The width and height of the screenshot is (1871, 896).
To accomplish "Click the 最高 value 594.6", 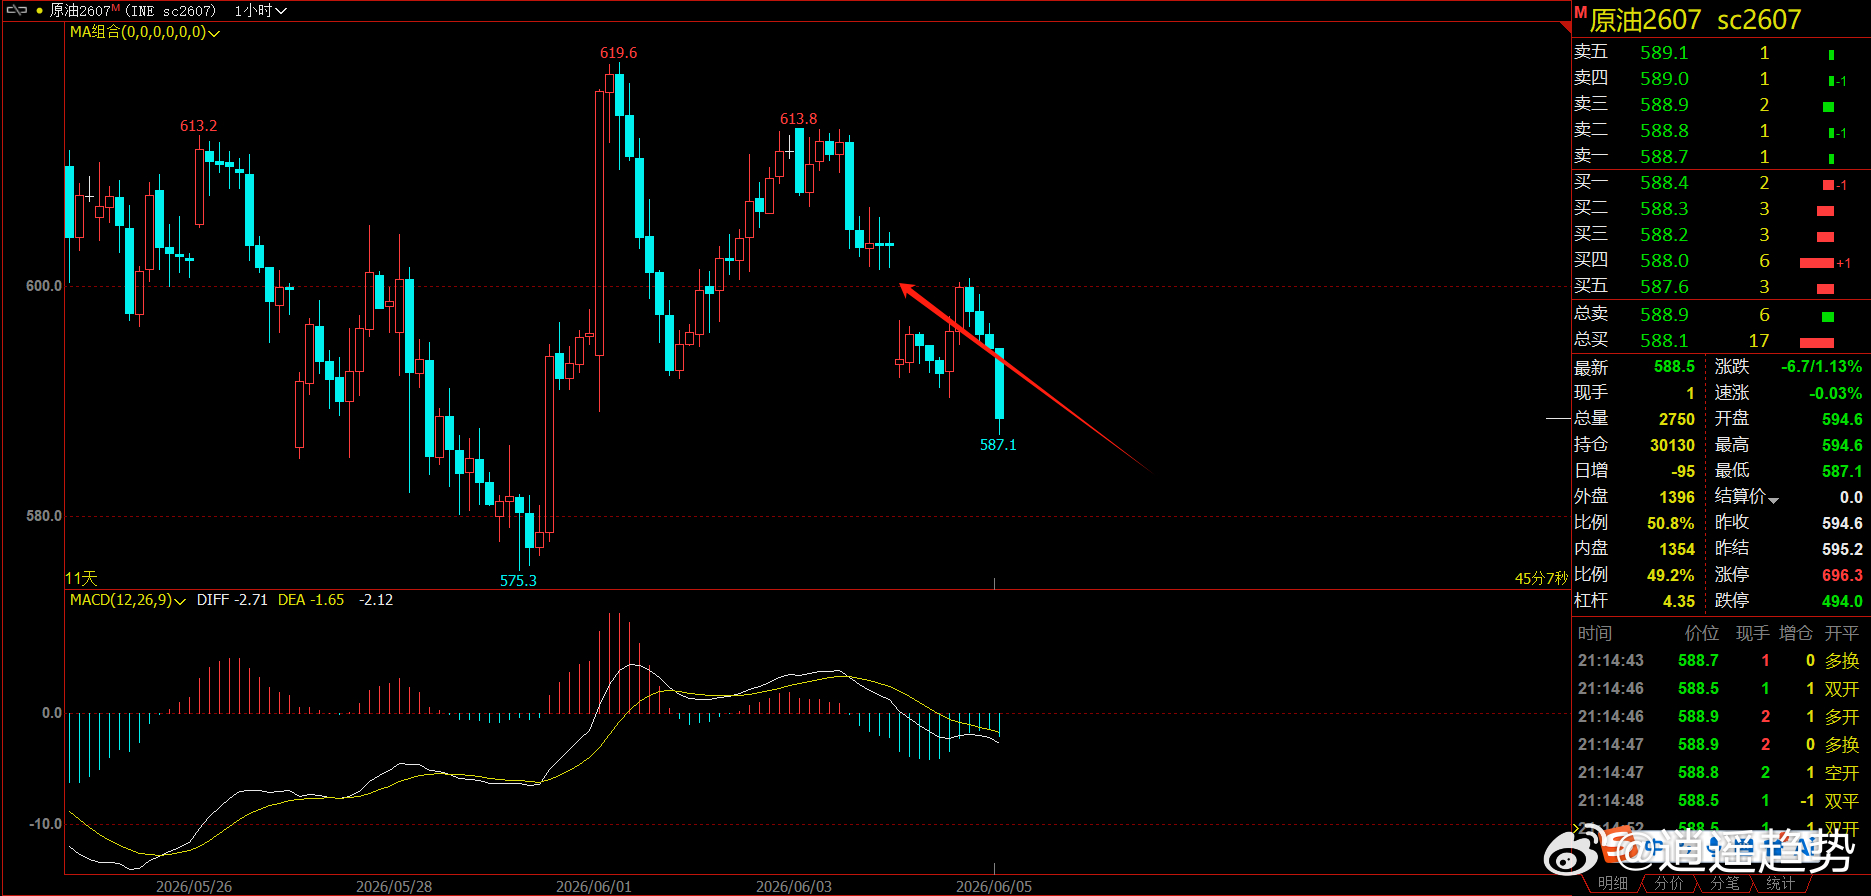I will pos(1842,445).
